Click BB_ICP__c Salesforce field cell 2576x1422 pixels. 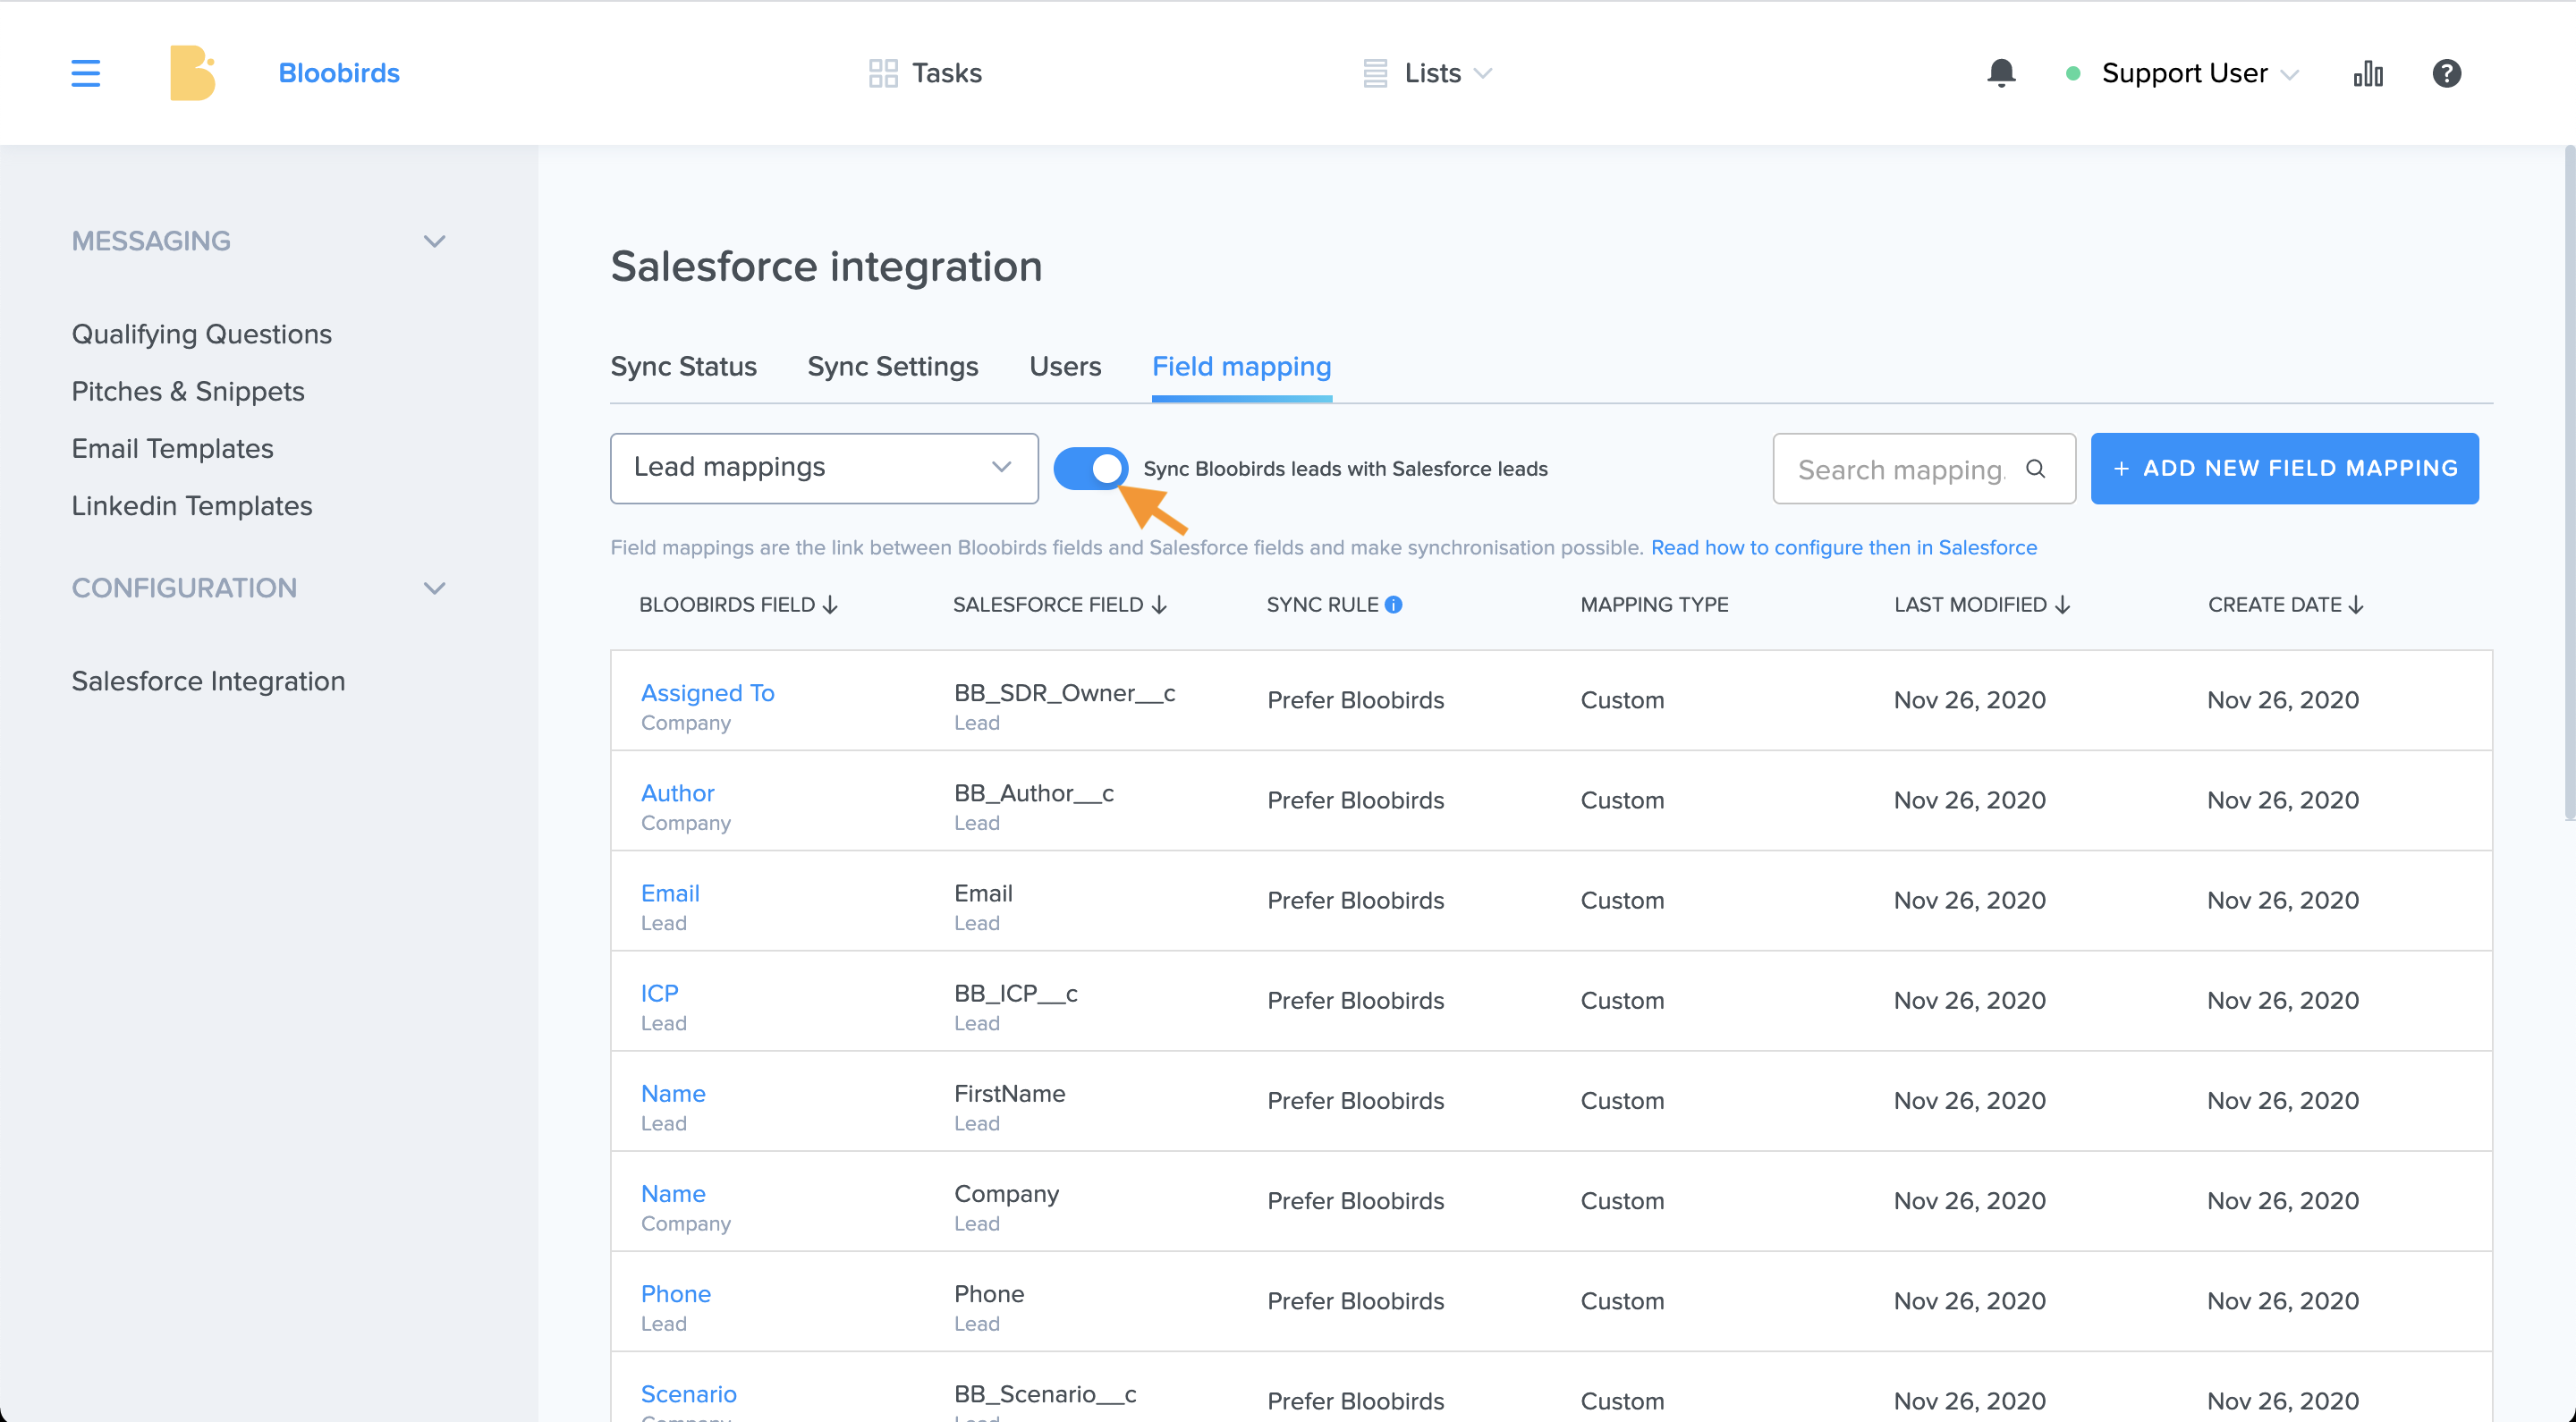click(1015, 993)
